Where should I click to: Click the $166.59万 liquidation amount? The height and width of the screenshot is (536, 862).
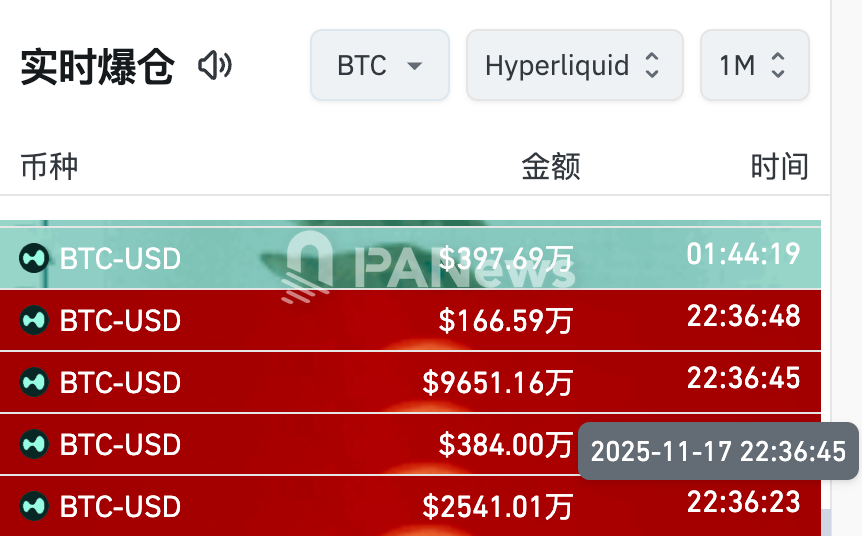[x=505, y=320]
